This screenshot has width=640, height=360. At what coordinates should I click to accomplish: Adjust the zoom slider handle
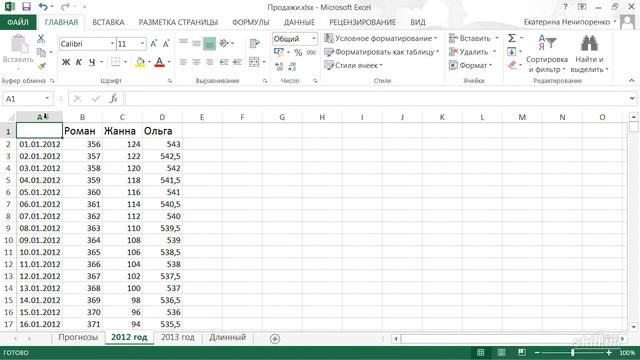pos(573,352)
